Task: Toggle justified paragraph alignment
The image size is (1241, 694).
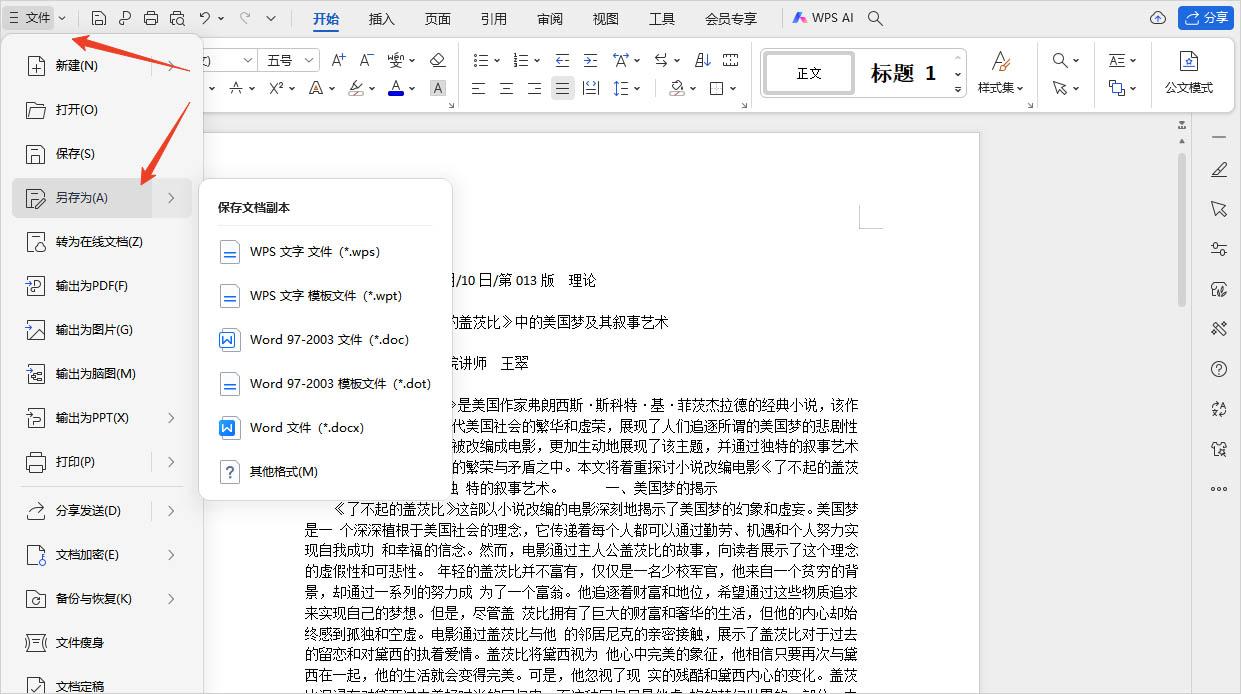Action: coord(561,87)
